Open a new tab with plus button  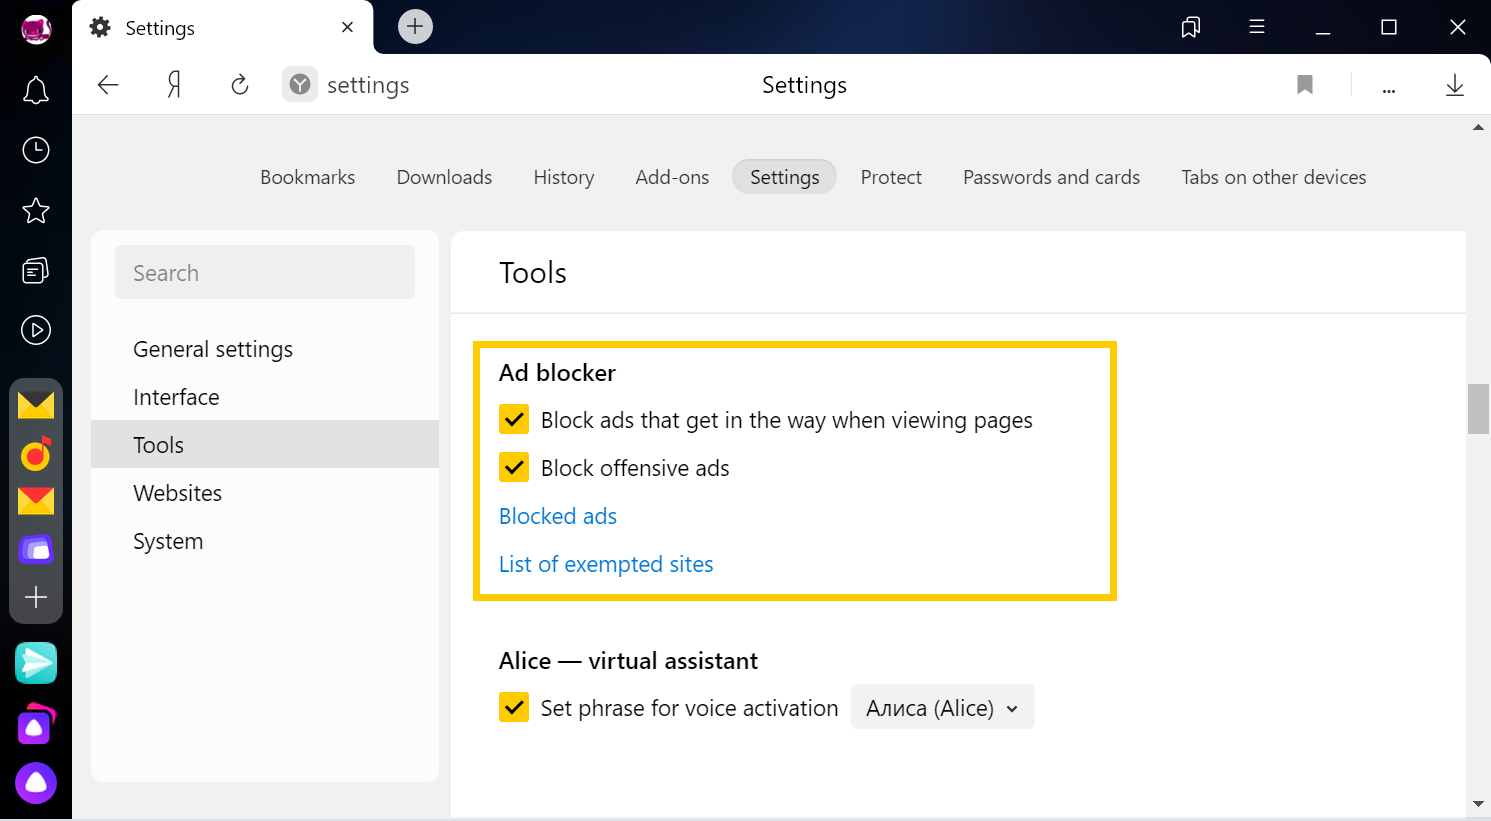pyautogui.click(x=415, y=27)
